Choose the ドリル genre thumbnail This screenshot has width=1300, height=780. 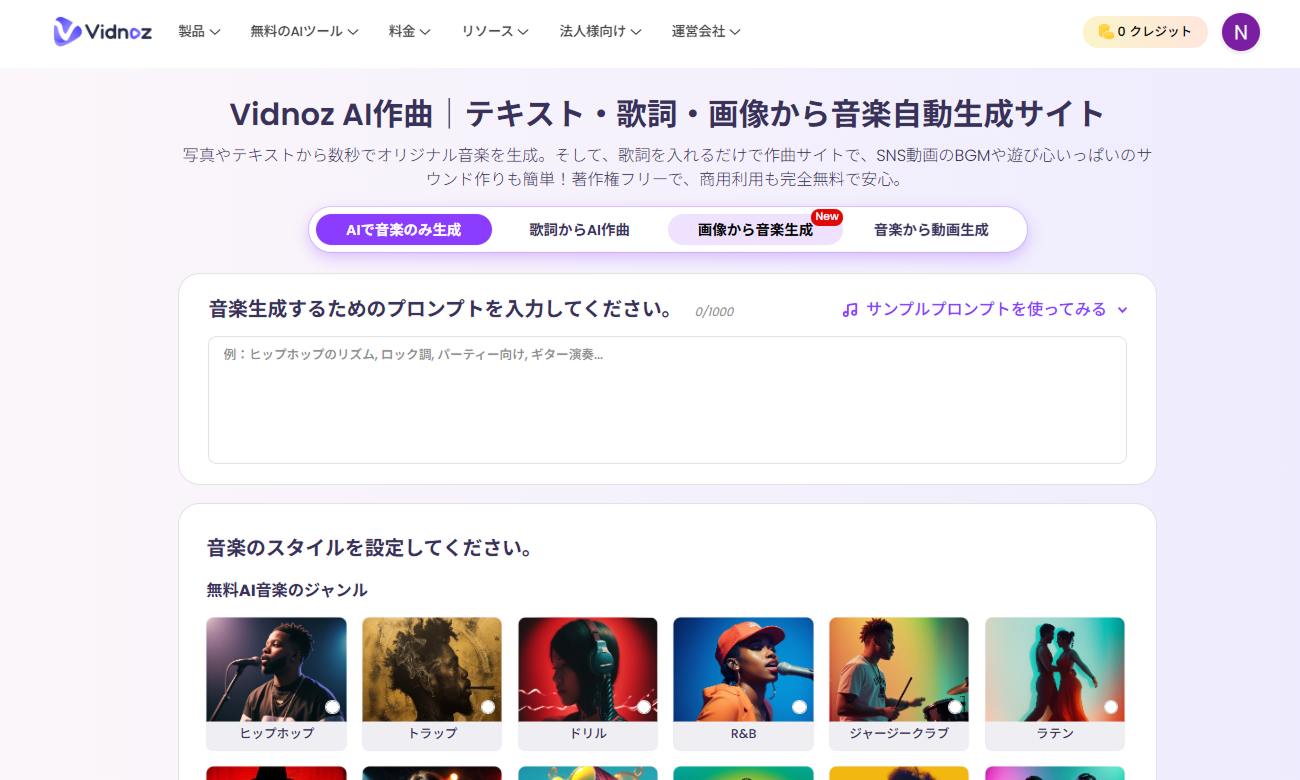pos(587,668)
